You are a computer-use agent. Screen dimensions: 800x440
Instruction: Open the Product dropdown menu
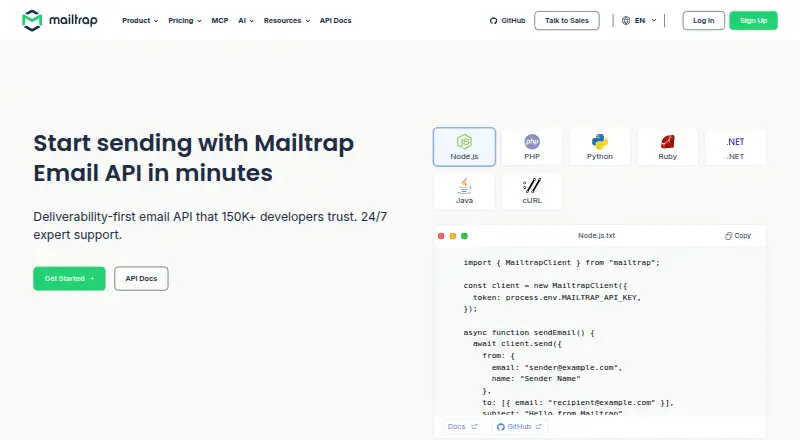(x=140, y=20)
